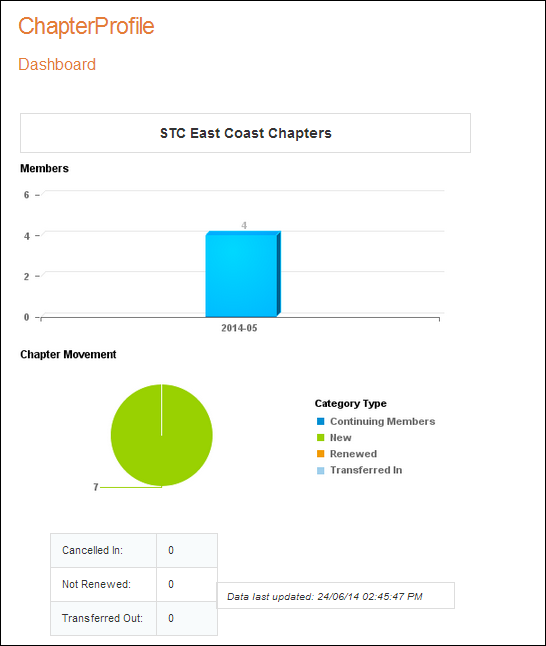Click the Data last updated timestamp box
This screenshot has width=546, height=646.
(x=335, y=595)
